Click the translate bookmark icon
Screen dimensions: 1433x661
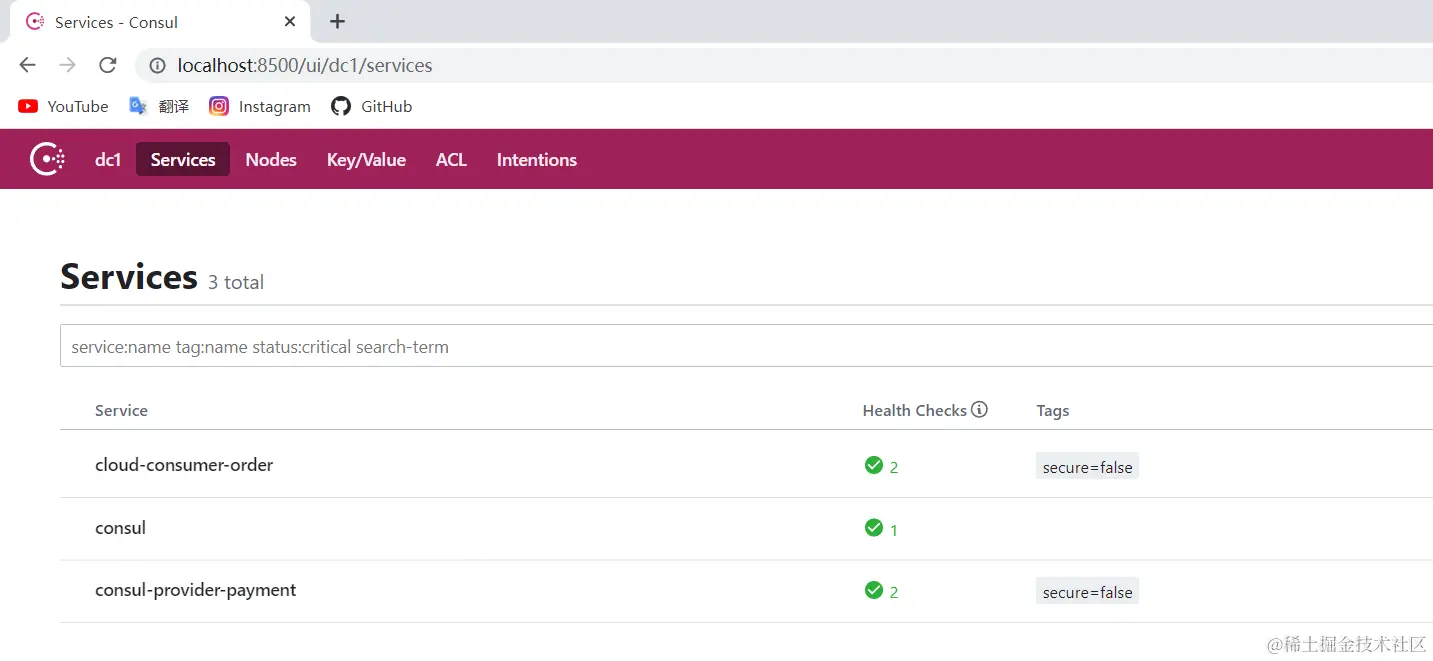138,106
